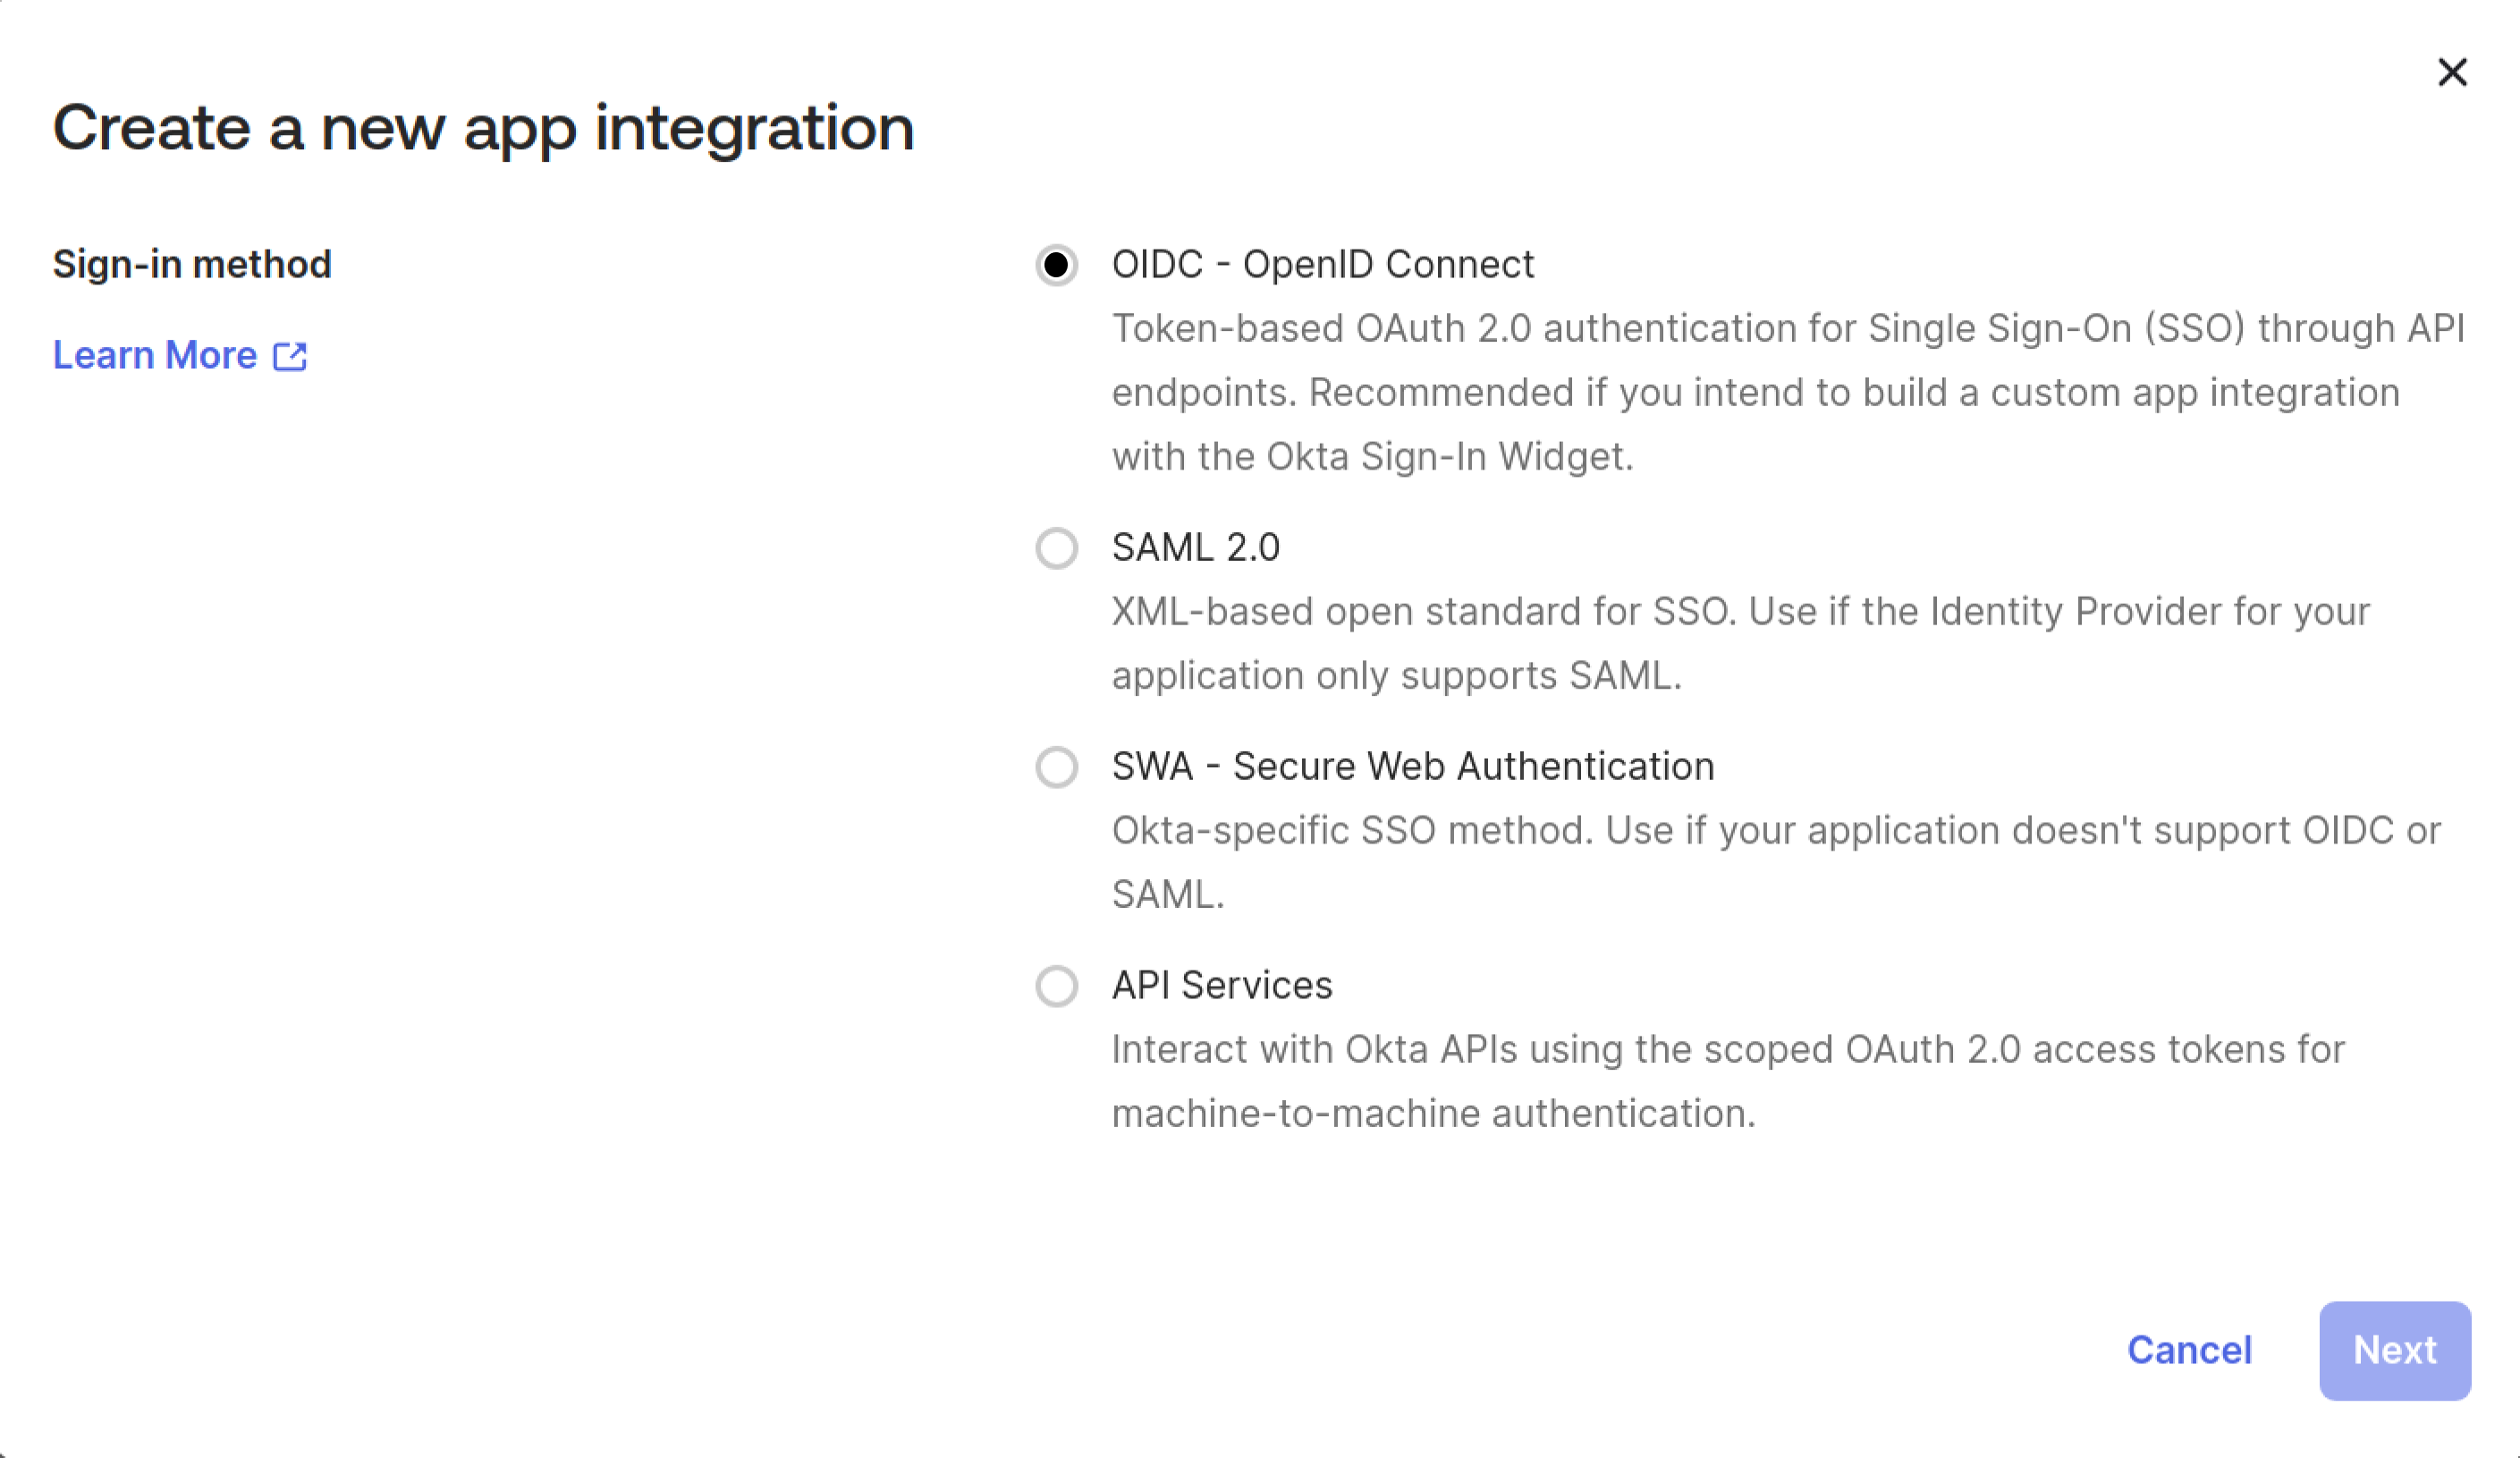Click the "SAML 2.0" option label

1195,548
